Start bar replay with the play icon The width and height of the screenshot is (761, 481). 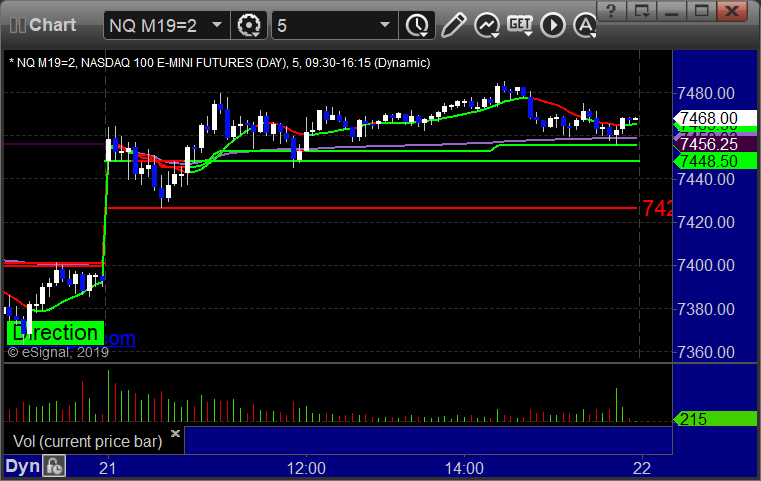[553, 25]
